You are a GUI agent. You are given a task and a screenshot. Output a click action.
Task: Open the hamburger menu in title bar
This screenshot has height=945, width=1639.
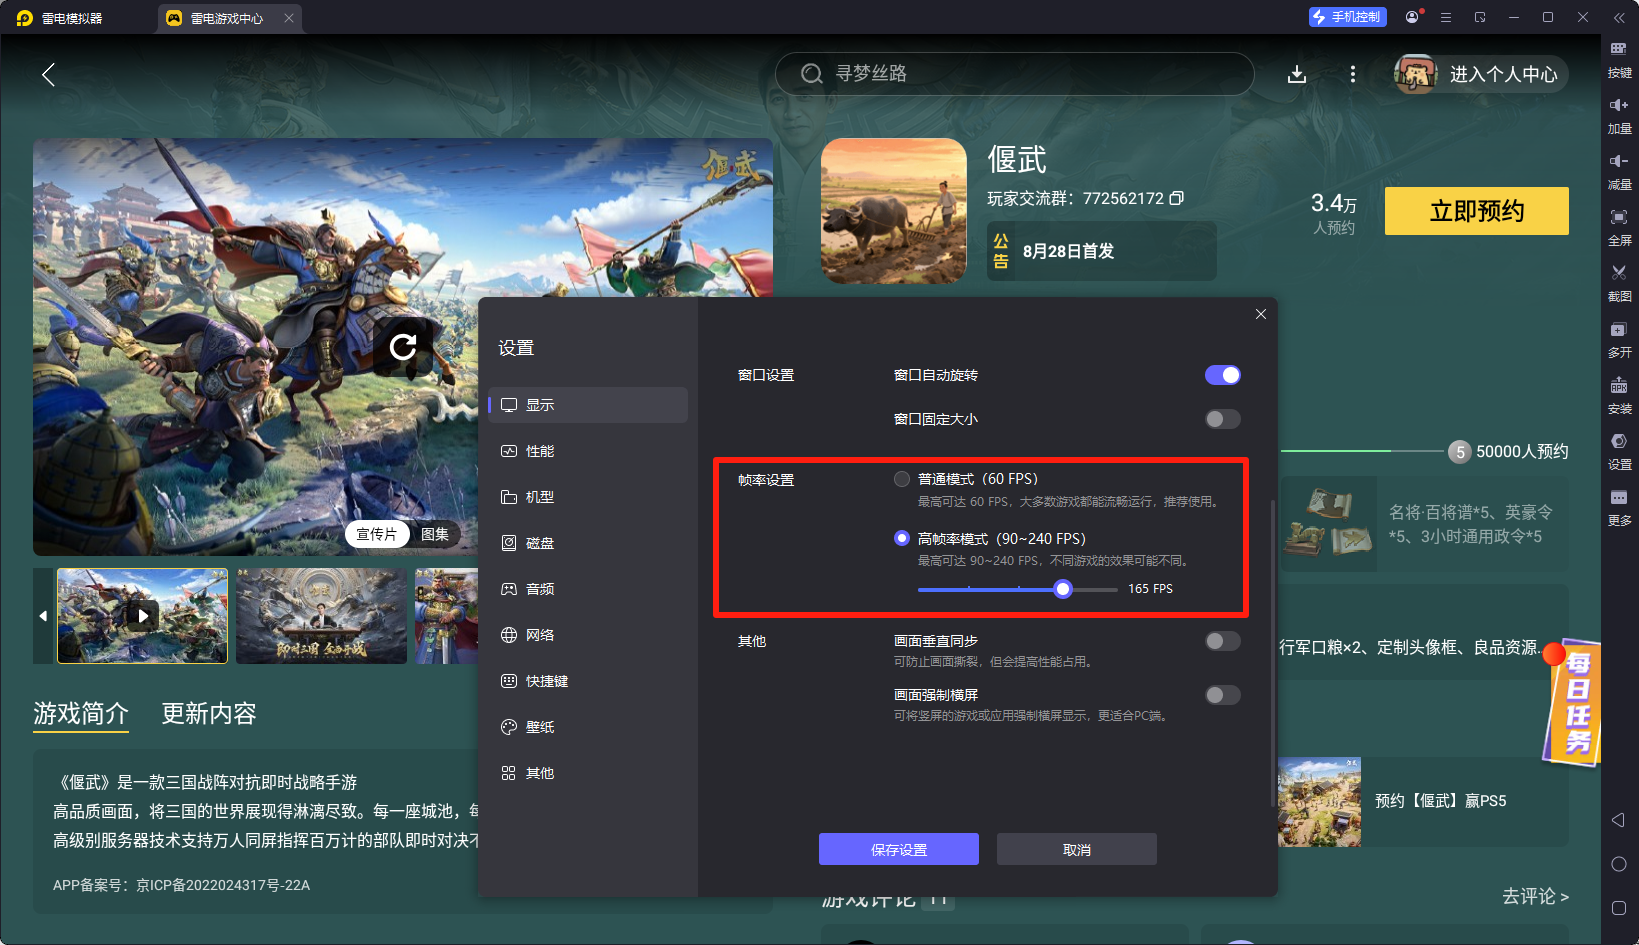pos(1446,17)
